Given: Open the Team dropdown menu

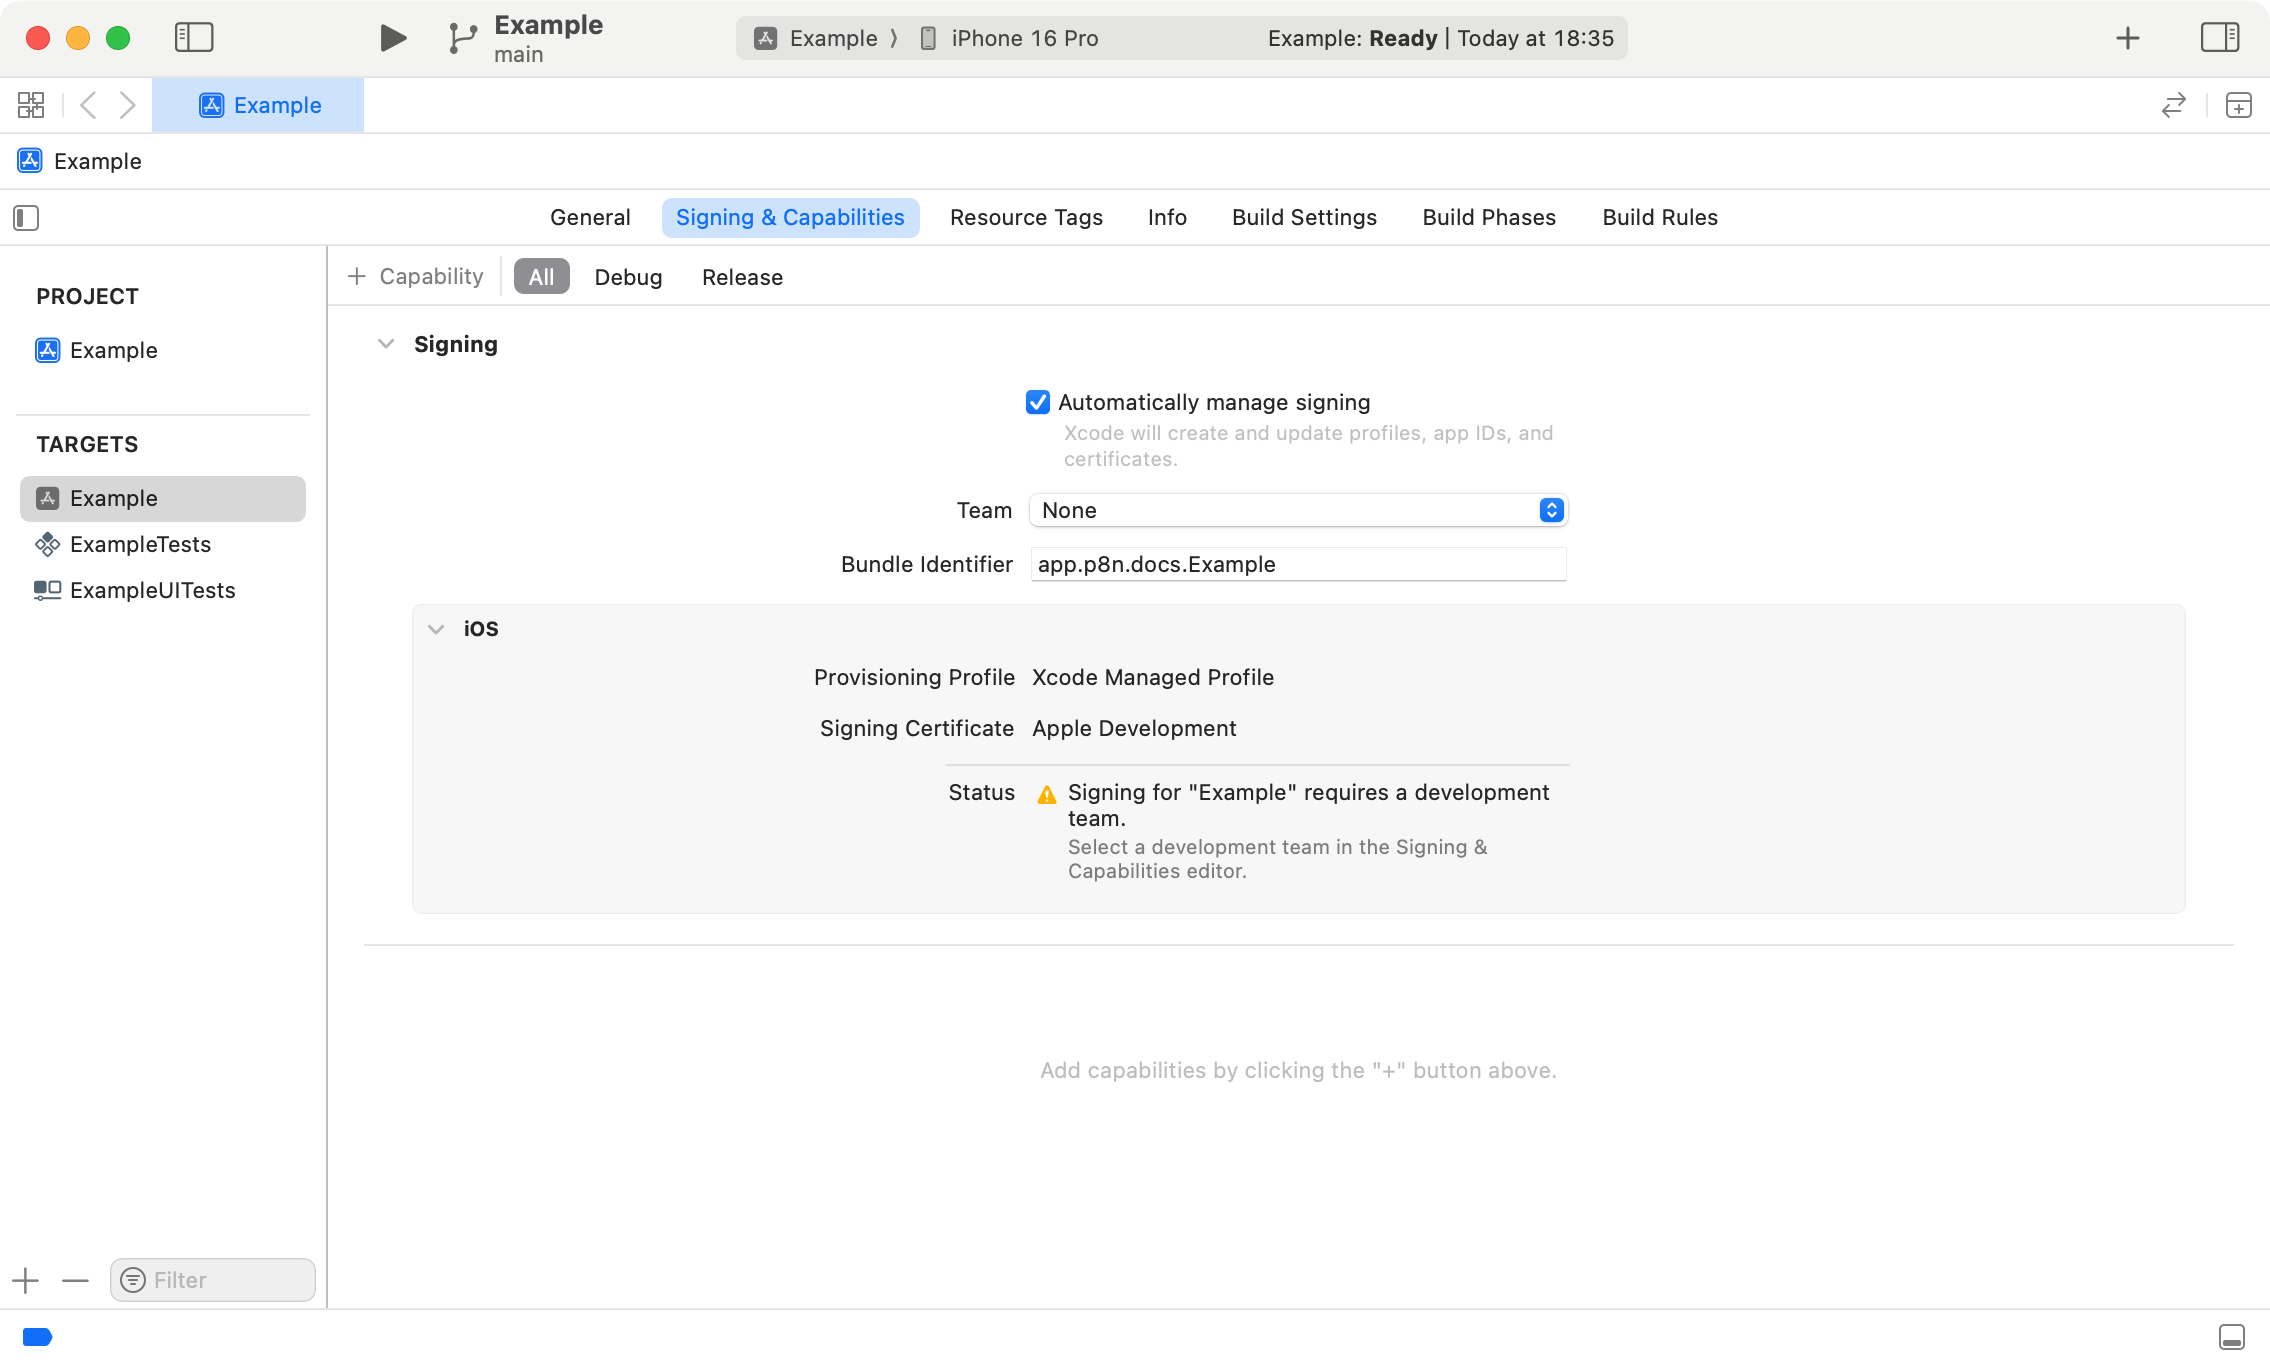Looking at the screenshot, I should tap(1298, 510).
